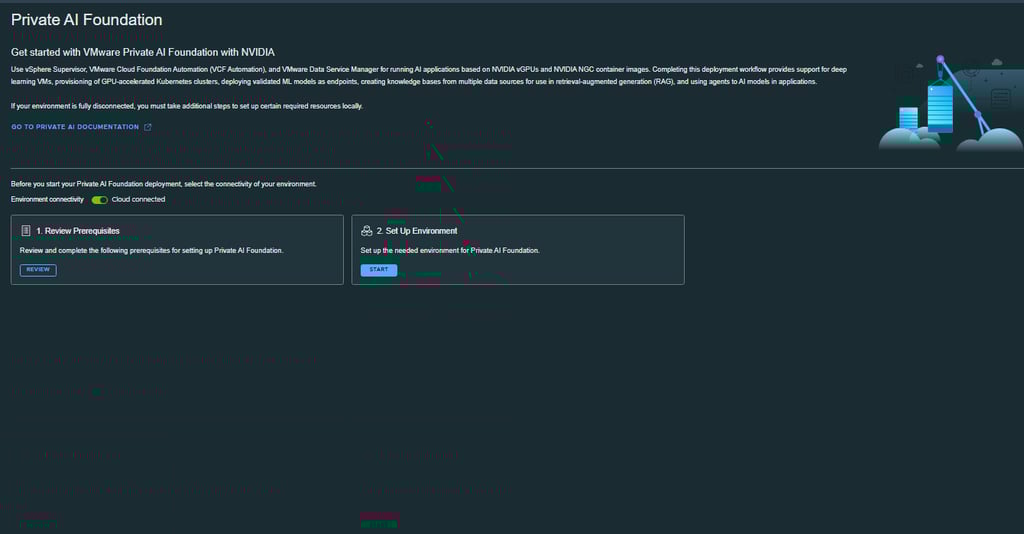
Task: Click the 'Private AI Foundation' page heading
Action: (87, 20)
